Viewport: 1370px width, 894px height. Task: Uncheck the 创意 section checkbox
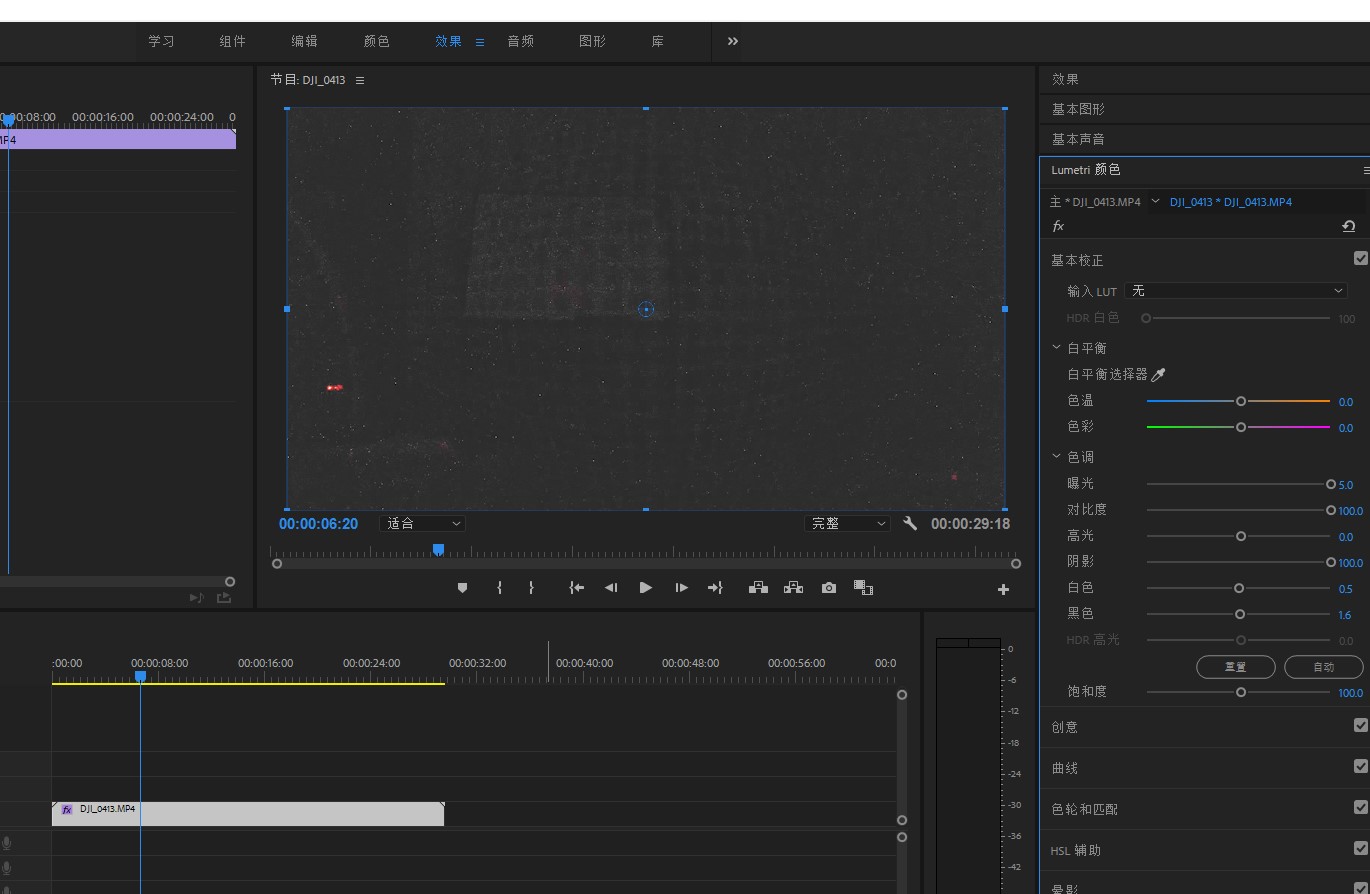[x=1360, y=725]
